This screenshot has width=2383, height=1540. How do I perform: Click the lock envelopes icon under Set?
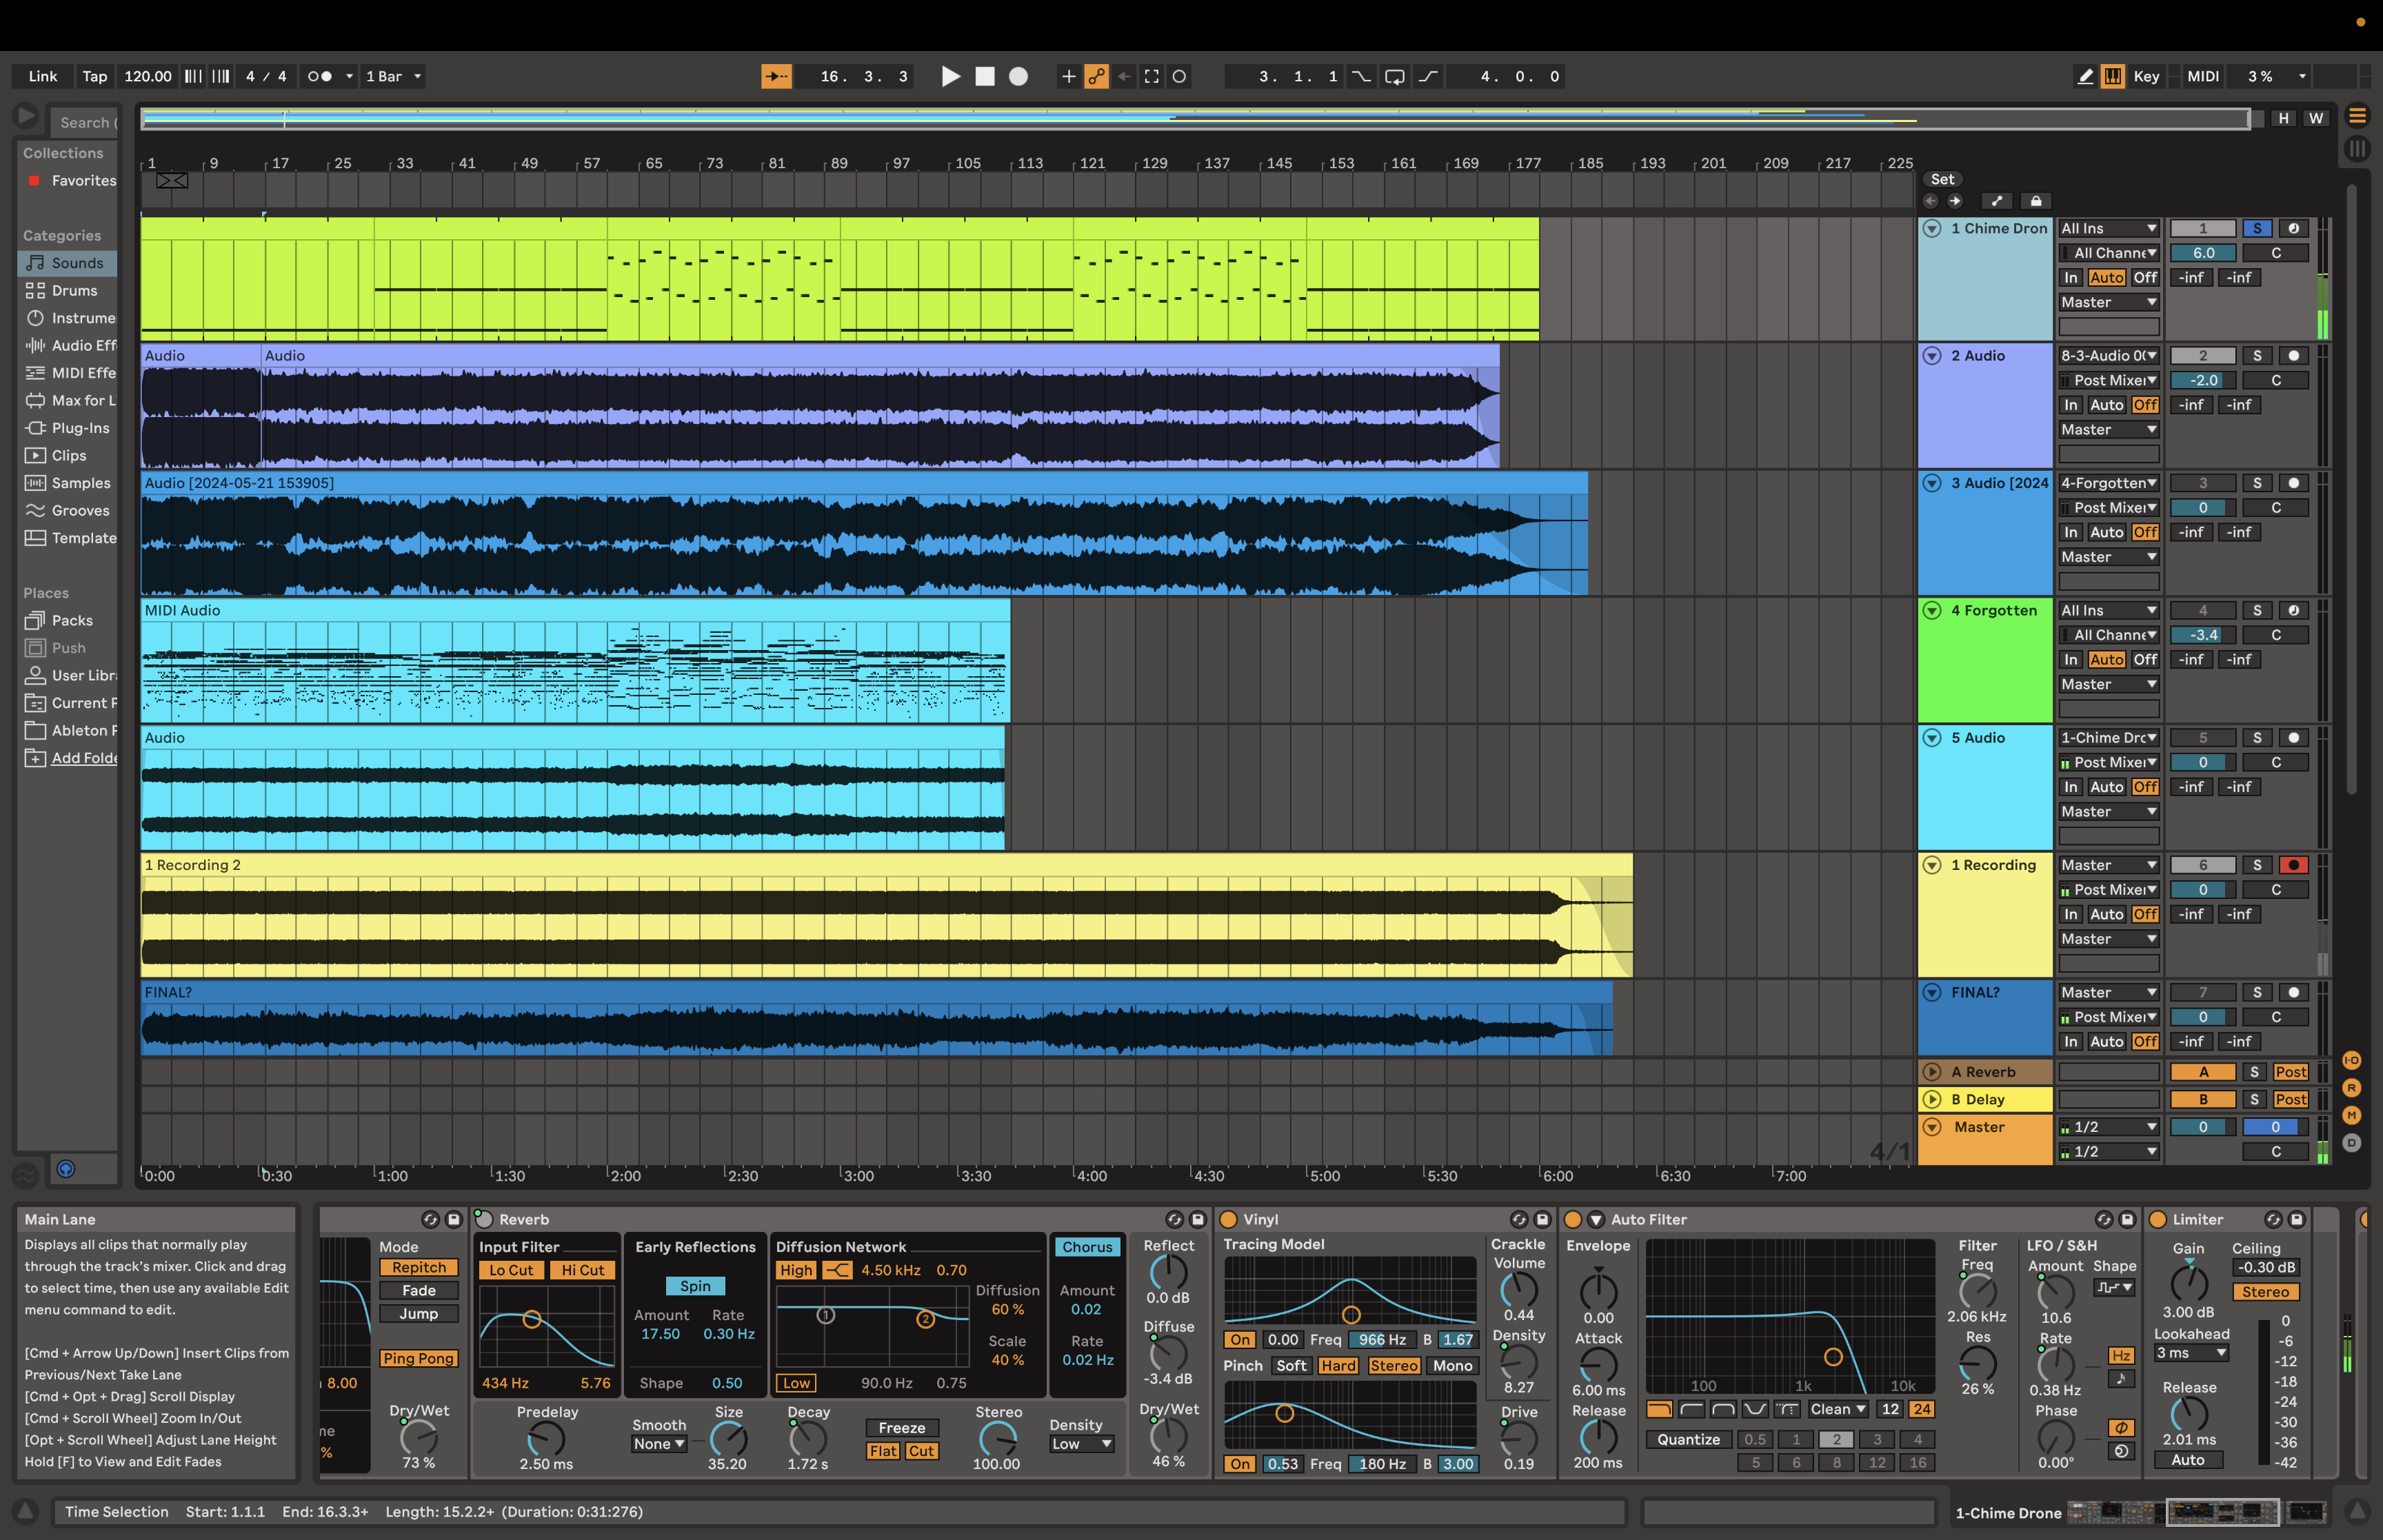click(x=2035, y=201)
